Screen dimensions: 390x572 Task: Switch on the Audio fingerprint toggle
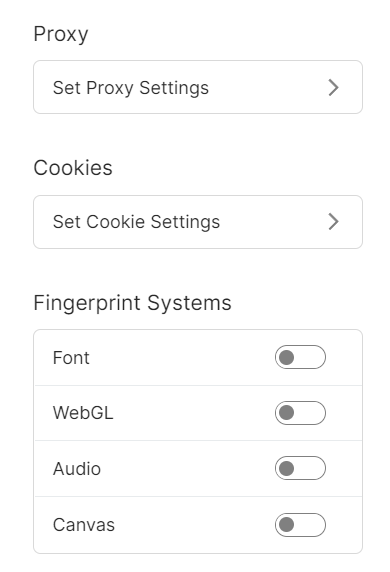click(300, 468)
